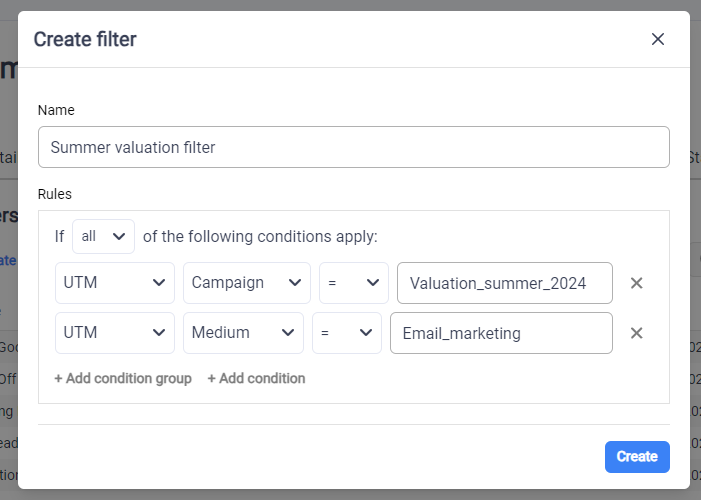Click the Name label text
The width and height of the screenshot is (701, 500).
tap(56, 110)
